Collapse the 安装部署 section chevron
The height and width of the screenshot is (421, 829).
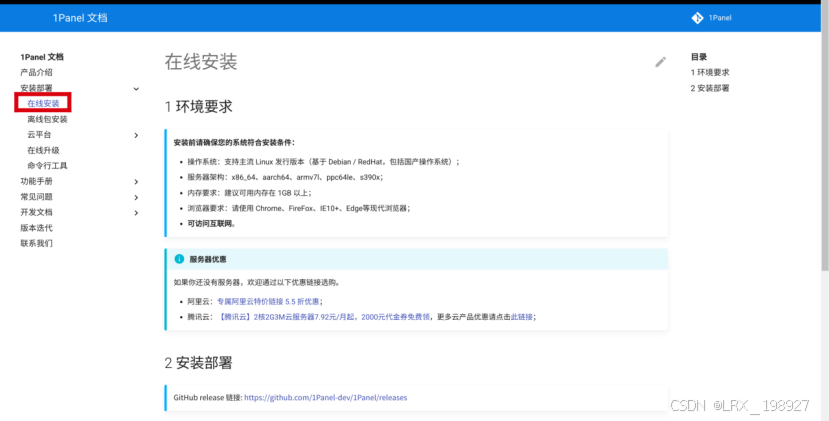point(136,89)
